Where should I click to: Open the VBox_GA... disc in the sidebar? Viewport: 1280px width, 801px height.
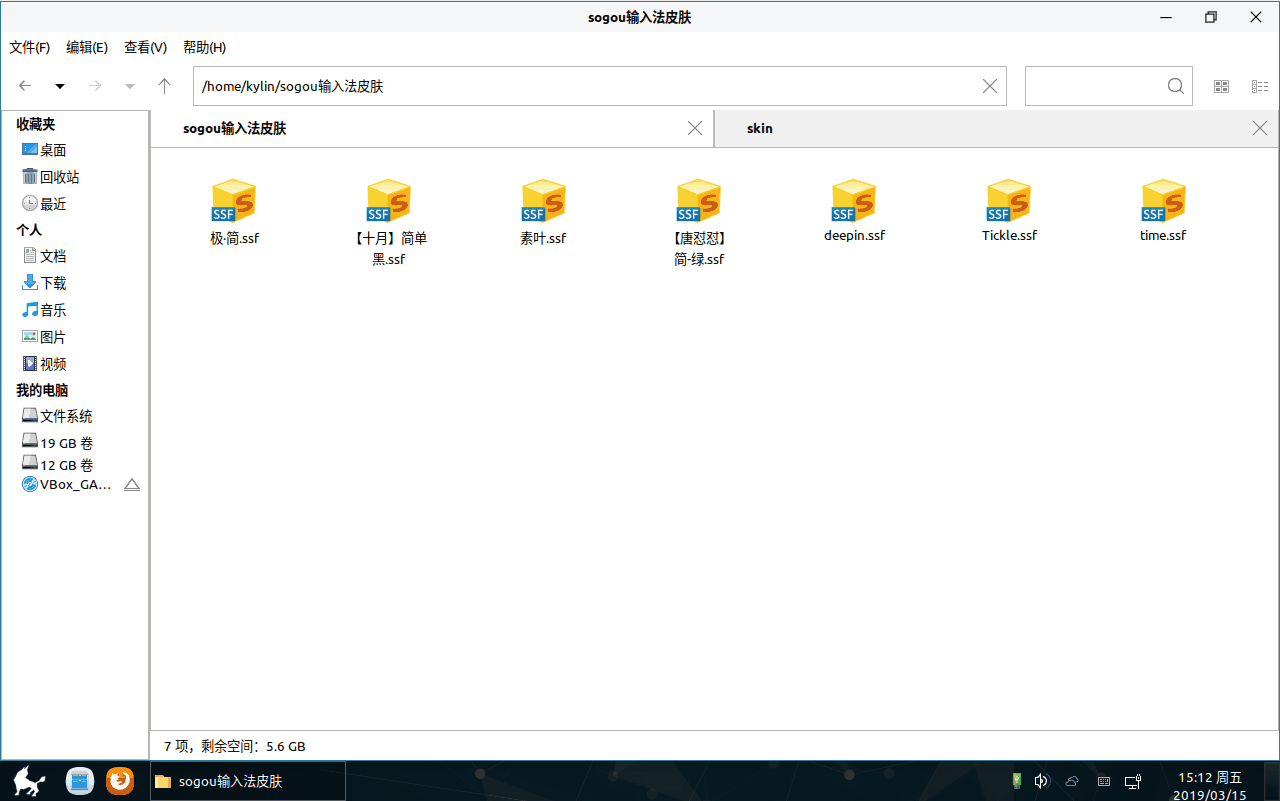(66, 485)
